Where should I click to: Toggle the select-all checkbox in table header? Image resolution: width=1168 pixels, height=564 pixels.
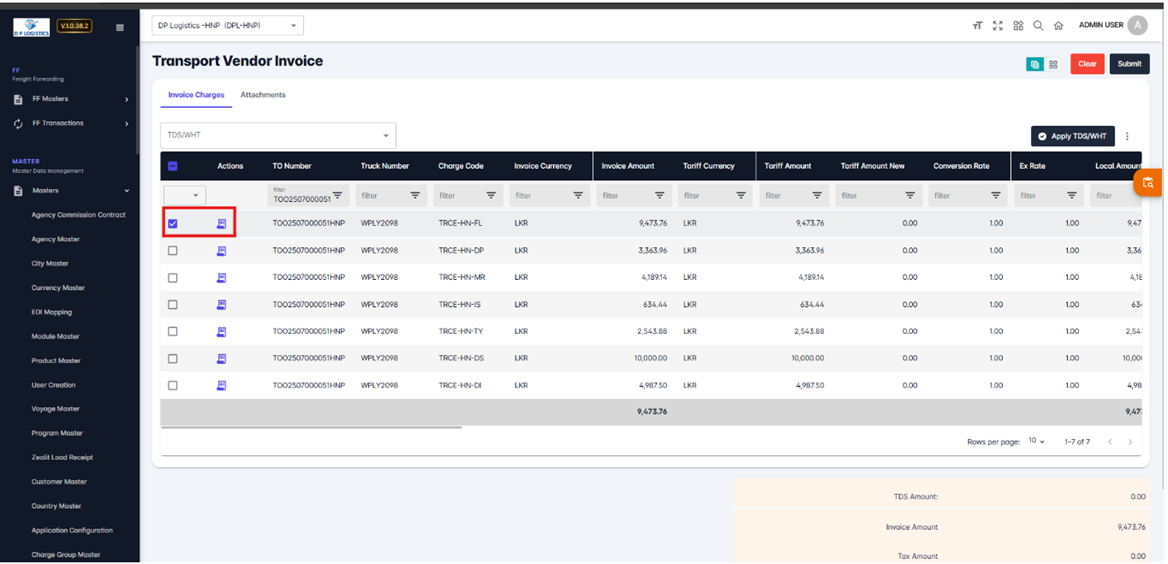click(173, 167)
